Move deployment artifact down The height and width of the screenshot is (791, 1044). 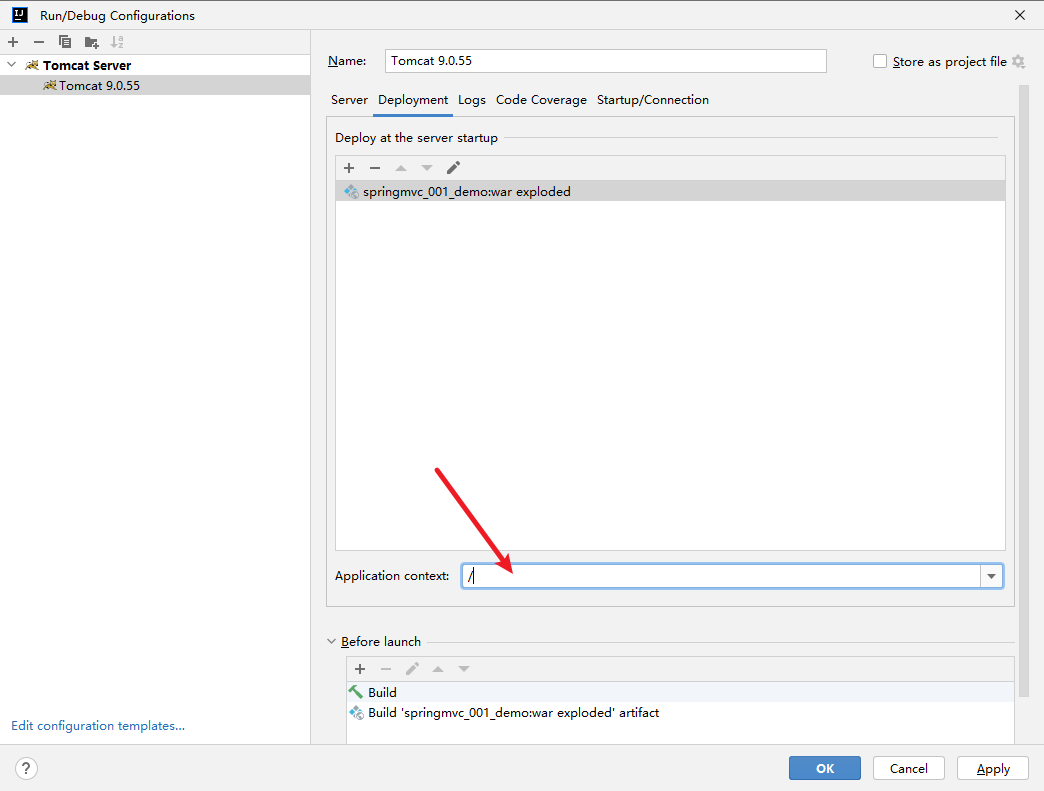427,168
